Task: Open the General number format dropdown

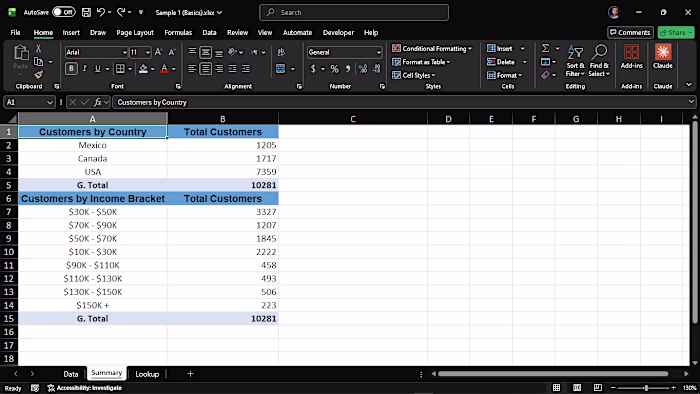Action: point(379,53)
